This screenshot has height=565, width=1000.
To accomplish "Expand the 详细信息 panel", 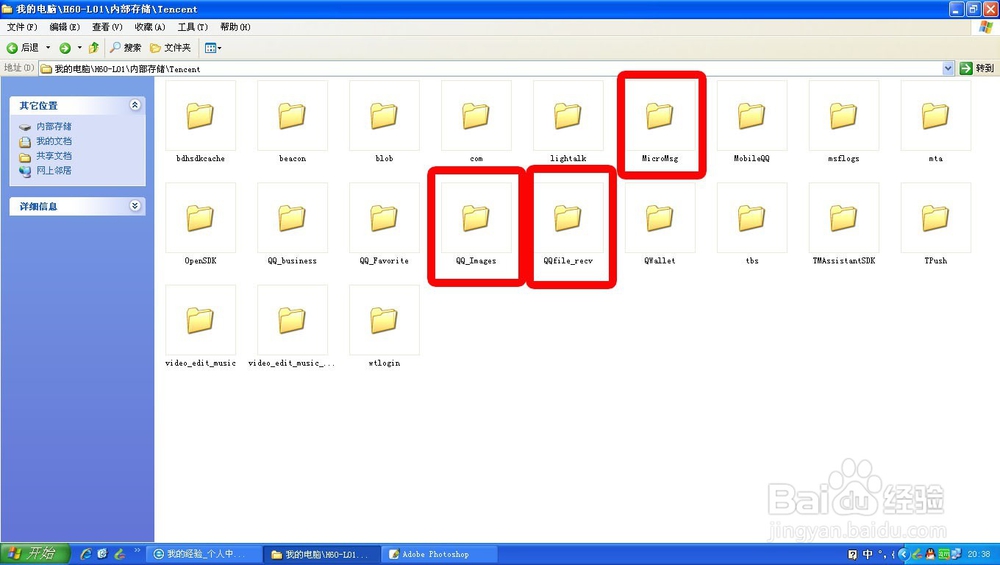I will [x=135, y=205].
